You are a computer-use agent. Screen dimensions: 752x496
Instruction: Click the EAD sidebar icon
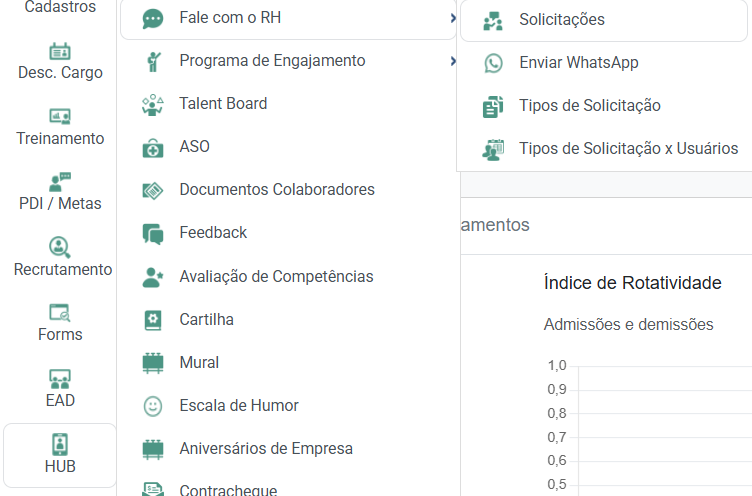[x=60, y=379]
